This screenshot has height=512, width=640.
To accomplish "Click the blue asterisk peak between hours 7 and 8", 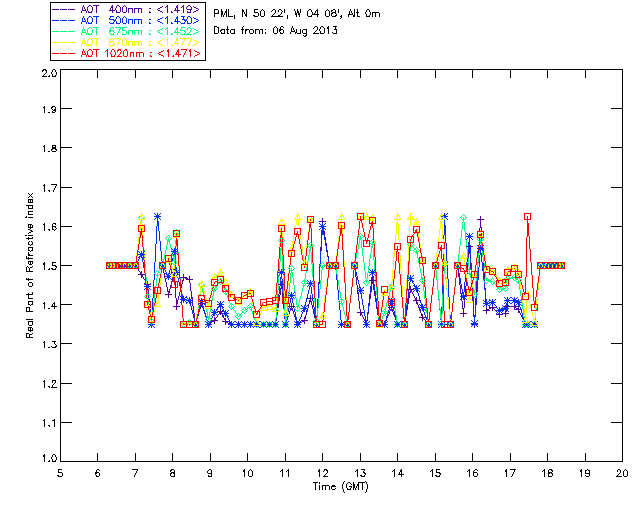I will pyautogui.click(x=157, y=216).
